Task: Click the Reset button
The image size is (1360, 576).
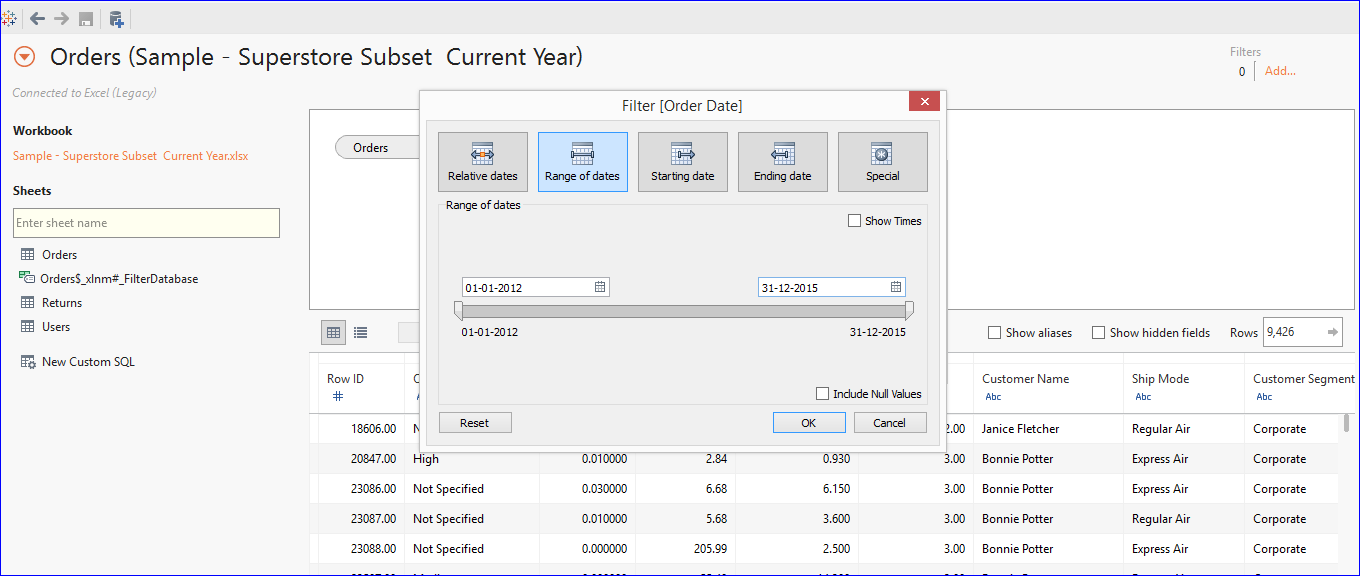Action: pos(474,422)
